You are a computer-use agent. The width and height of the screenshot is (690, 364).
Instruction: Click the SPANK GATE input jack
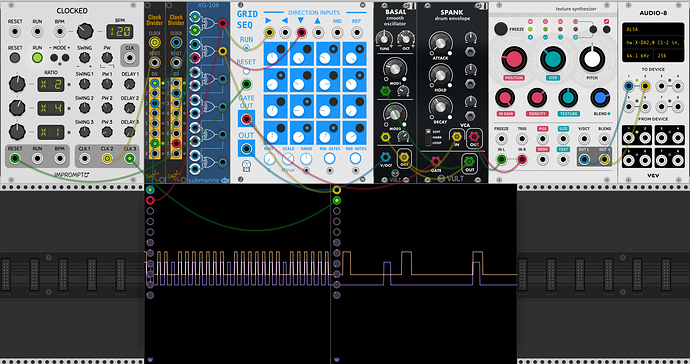(436, 161)
